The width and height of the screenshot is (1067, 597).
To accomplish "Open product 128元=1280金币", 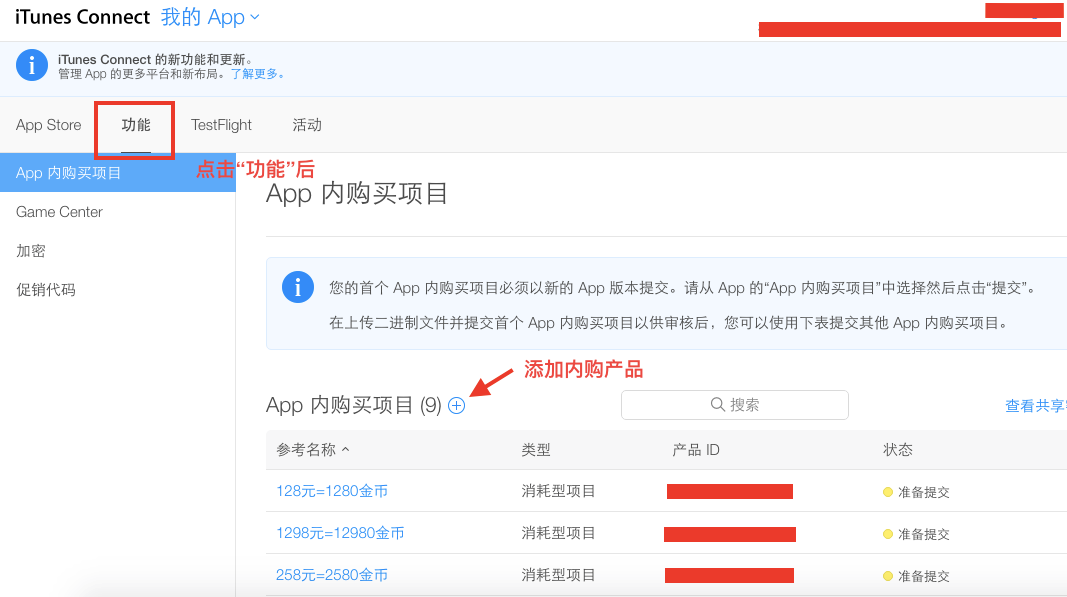I will pos(332,491).
